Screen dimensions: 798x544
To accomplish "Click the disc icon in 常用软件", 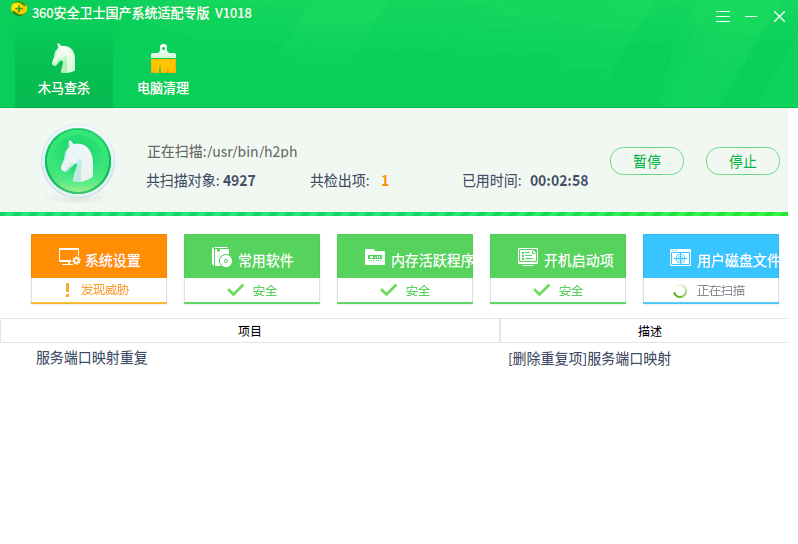I will tap(221, 257).
